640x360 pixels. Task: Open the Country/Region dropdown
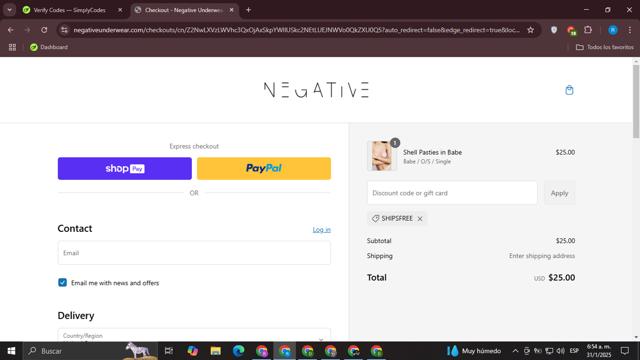coord(194,335)
